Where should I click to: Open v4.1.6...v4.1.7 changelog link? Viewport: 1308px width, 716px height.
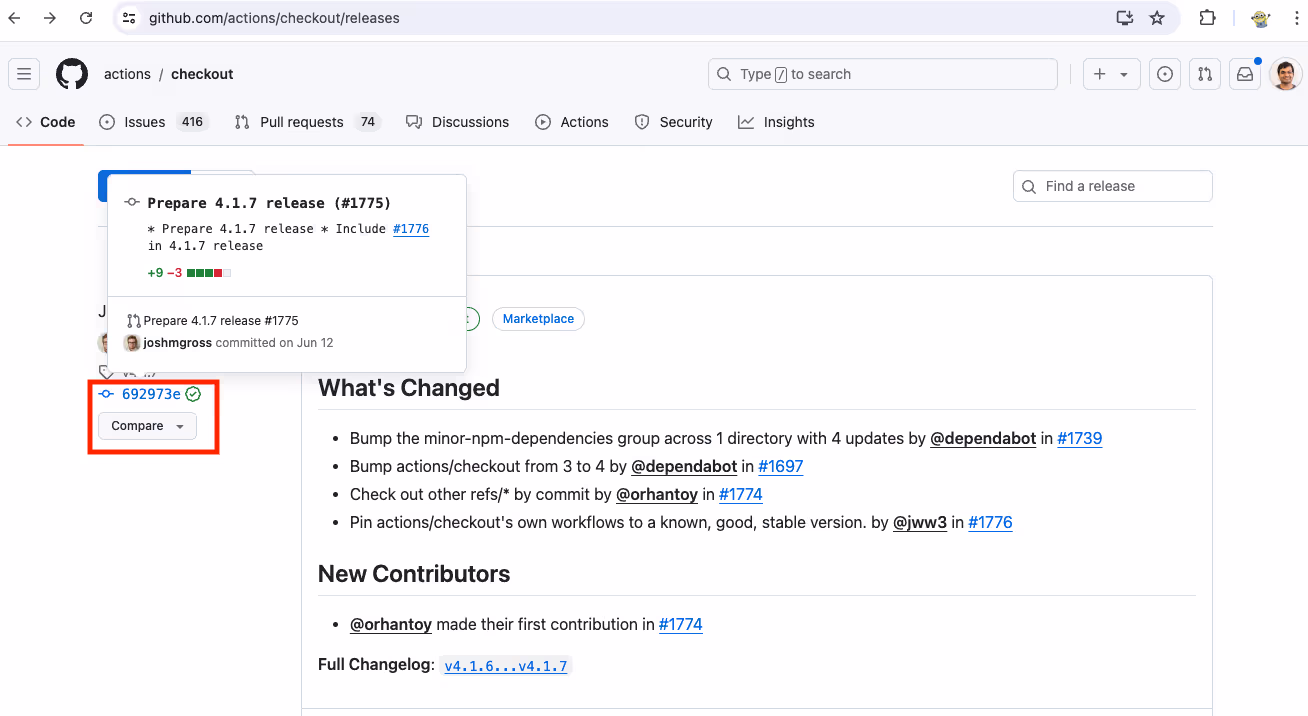tap(506, 666)
